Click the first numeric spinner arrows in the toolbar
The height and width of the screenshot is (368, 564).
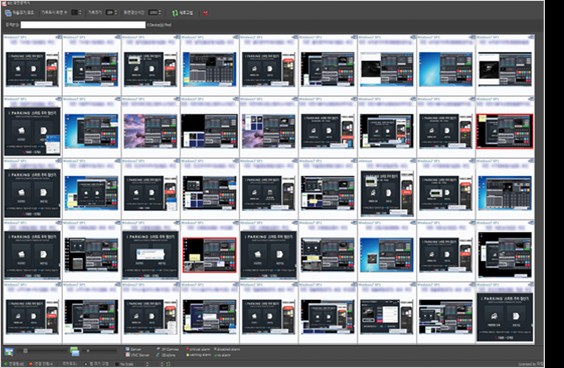click(x=80, y=13)
